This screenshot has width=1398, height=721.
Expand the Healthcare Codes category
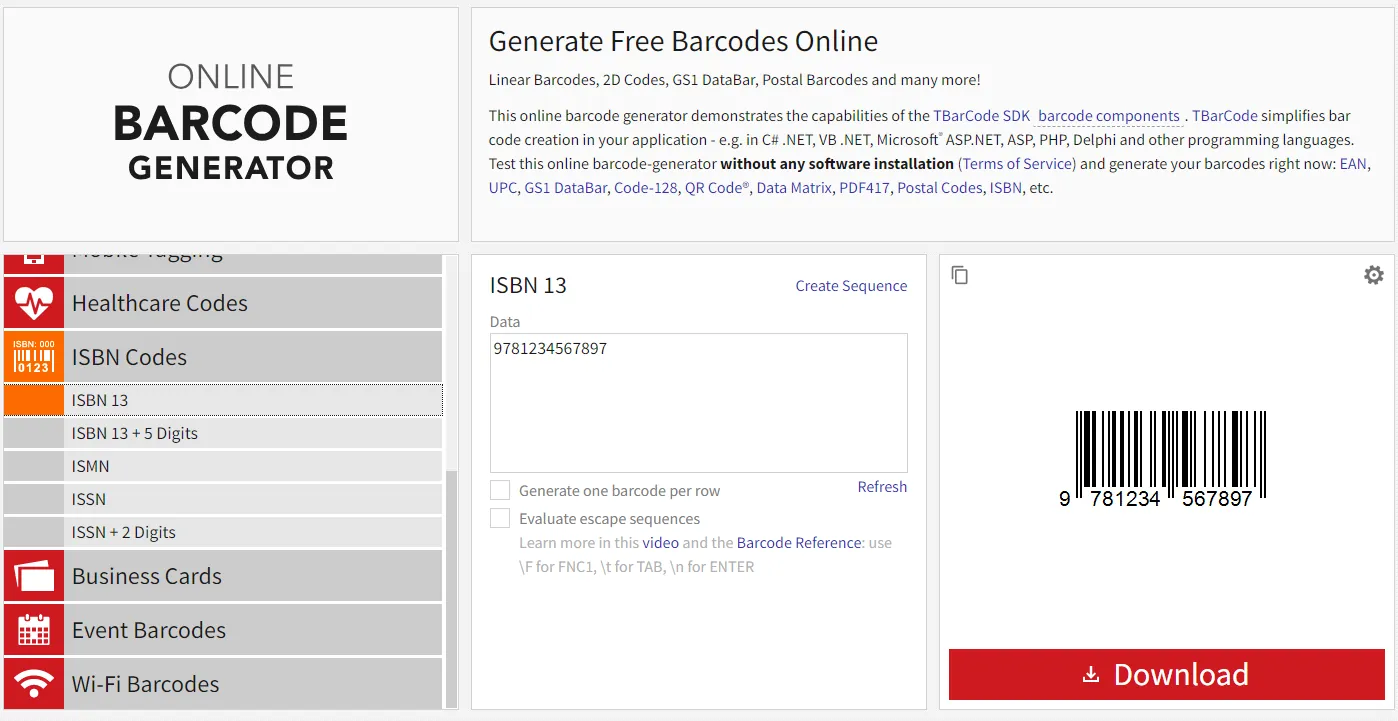[x=223, y=303]
